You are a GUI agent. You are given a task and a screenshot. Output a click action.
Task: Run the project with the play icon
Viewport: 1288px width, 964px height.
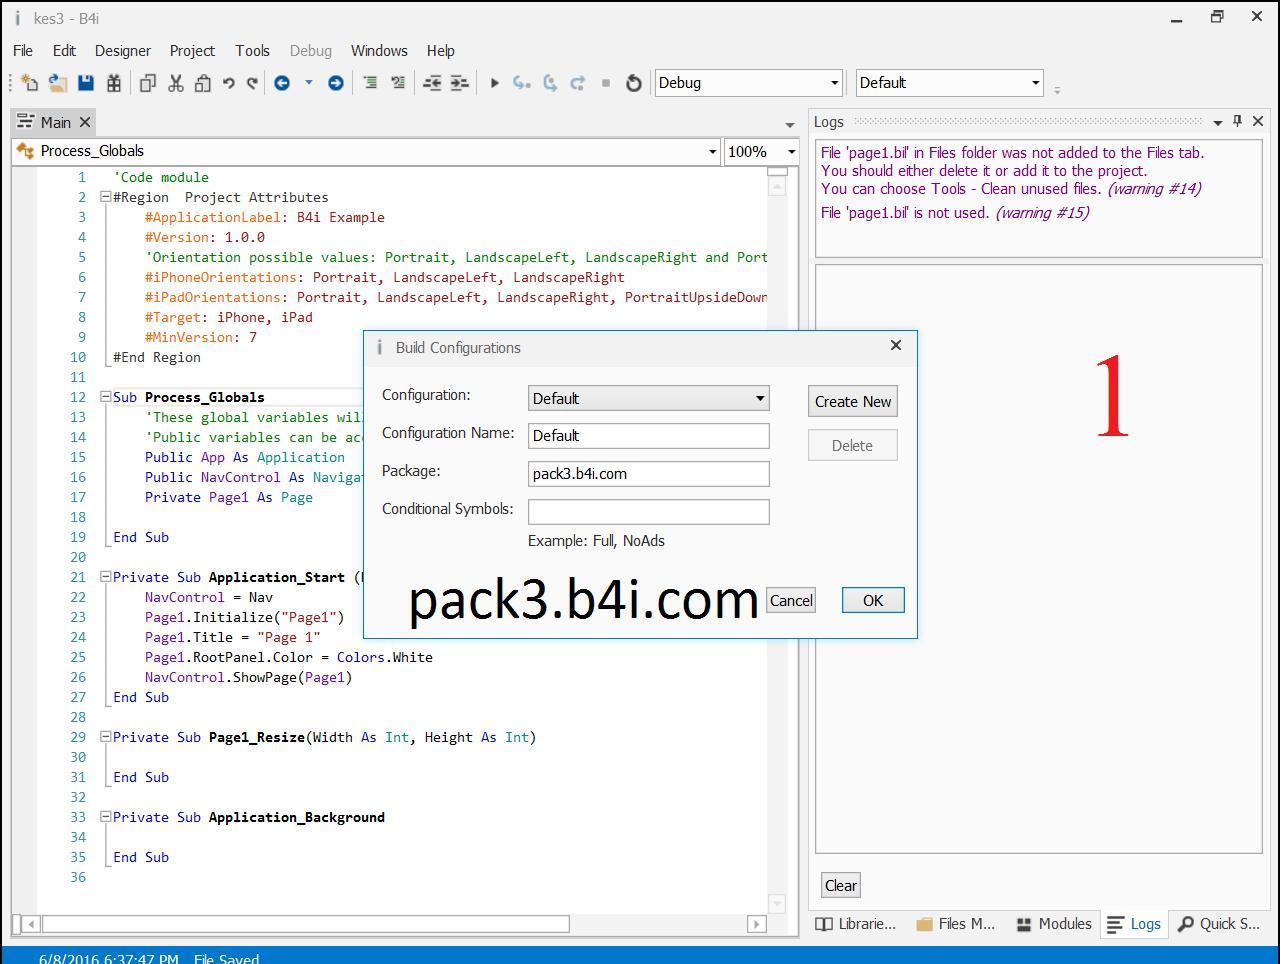click(494, 83)
